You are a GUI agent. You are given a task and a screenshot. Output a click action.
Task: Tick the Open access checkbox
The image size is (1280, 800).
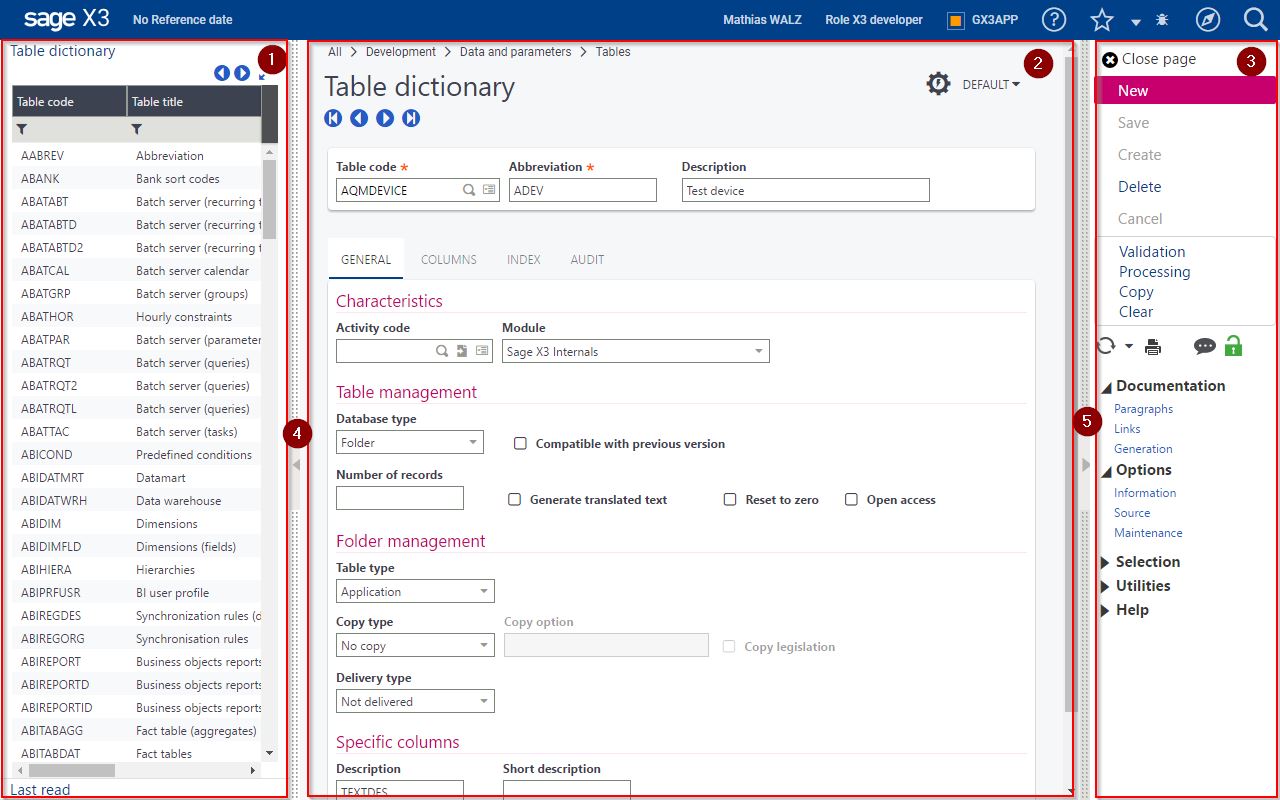851,499
